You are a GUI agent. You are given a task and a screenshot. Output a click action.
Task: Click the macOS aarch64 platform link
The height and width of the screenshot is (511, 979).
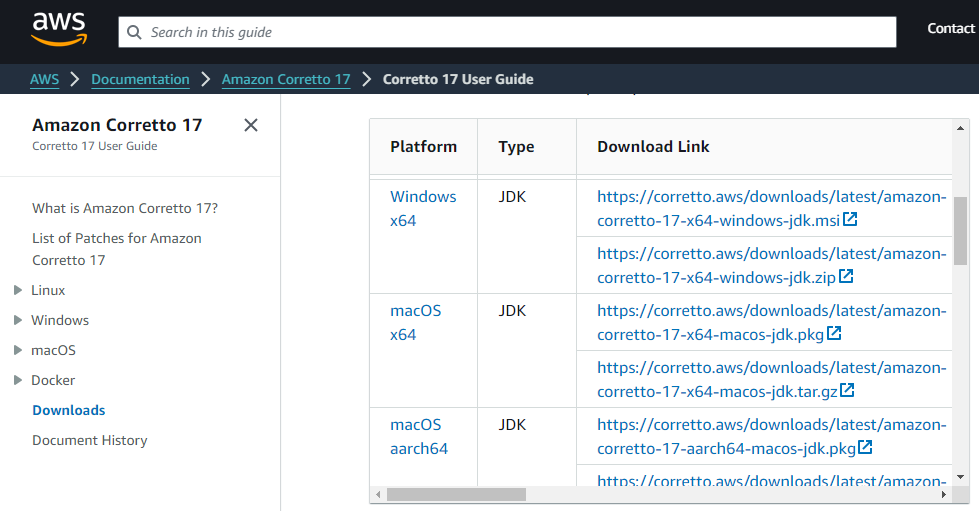click(x=419, y=437)
